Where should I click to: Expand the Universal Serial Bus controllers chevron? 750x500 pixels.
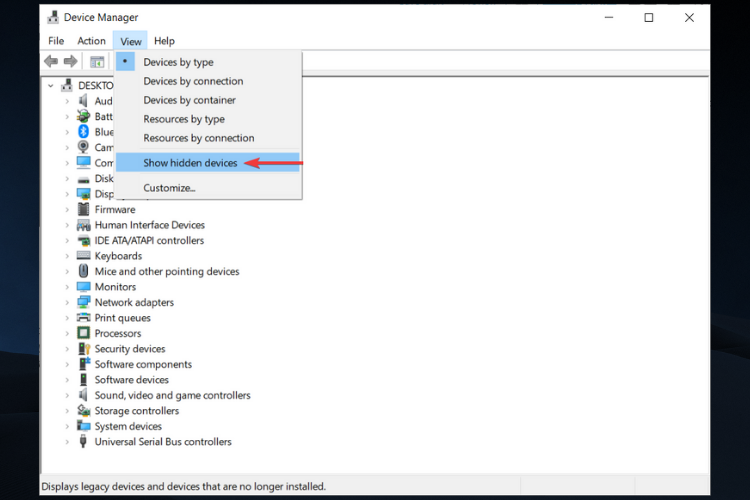67,442
